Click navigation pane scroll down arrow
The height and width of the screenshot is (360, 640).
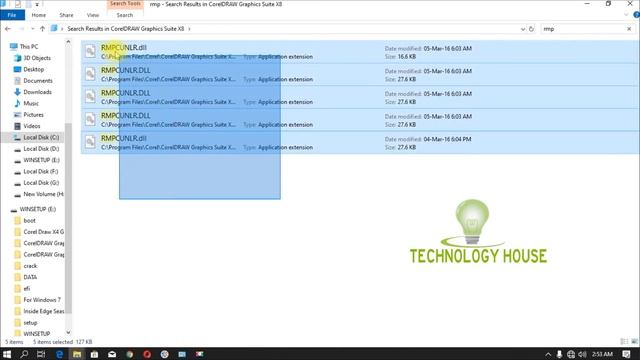68,332
